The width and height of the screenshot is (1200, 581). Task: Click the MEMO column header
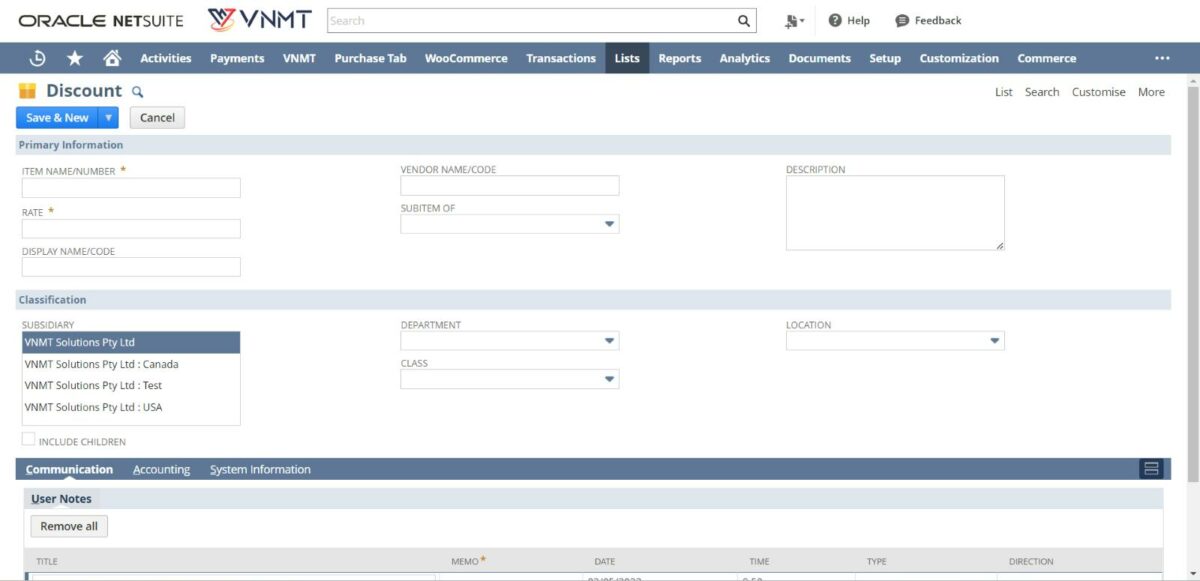coord(465,562)
